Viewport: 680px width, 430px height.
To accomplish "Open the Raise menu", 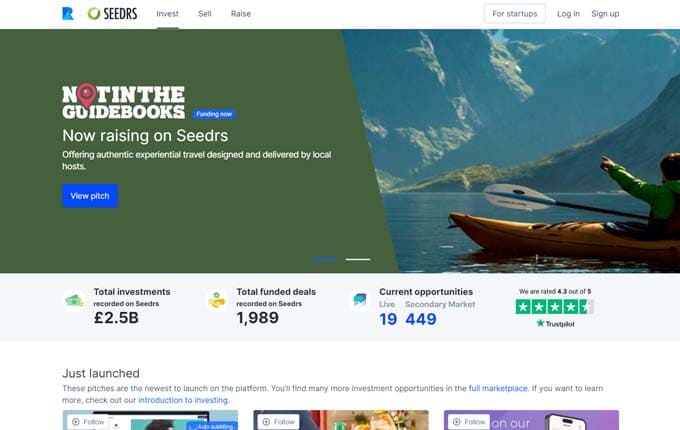I will (x=241, y=14).
